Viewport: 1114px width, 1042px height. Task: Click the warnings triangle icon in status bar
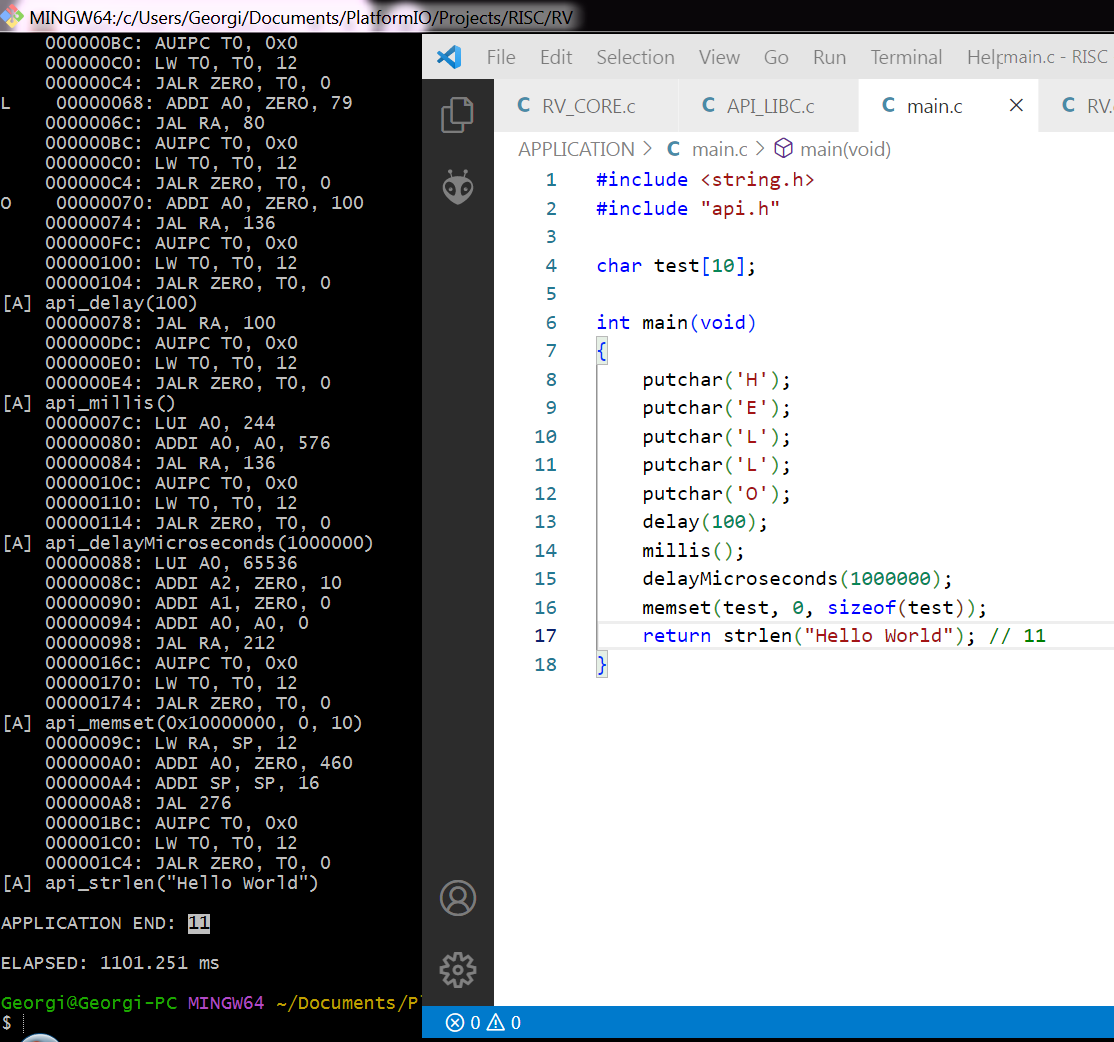click(496, 1023)
